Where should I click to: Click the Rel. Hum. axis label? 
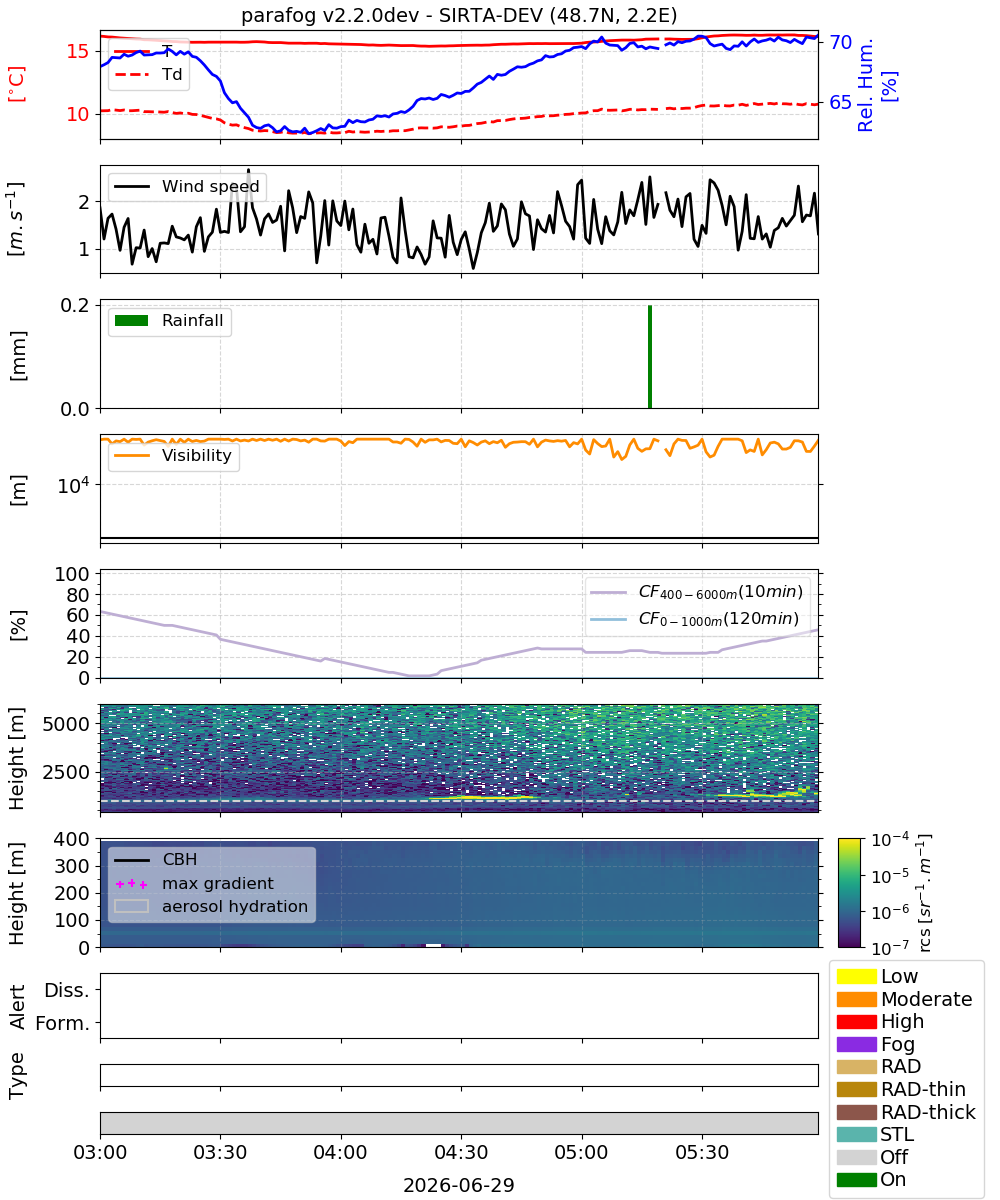(x=878, y=85)
